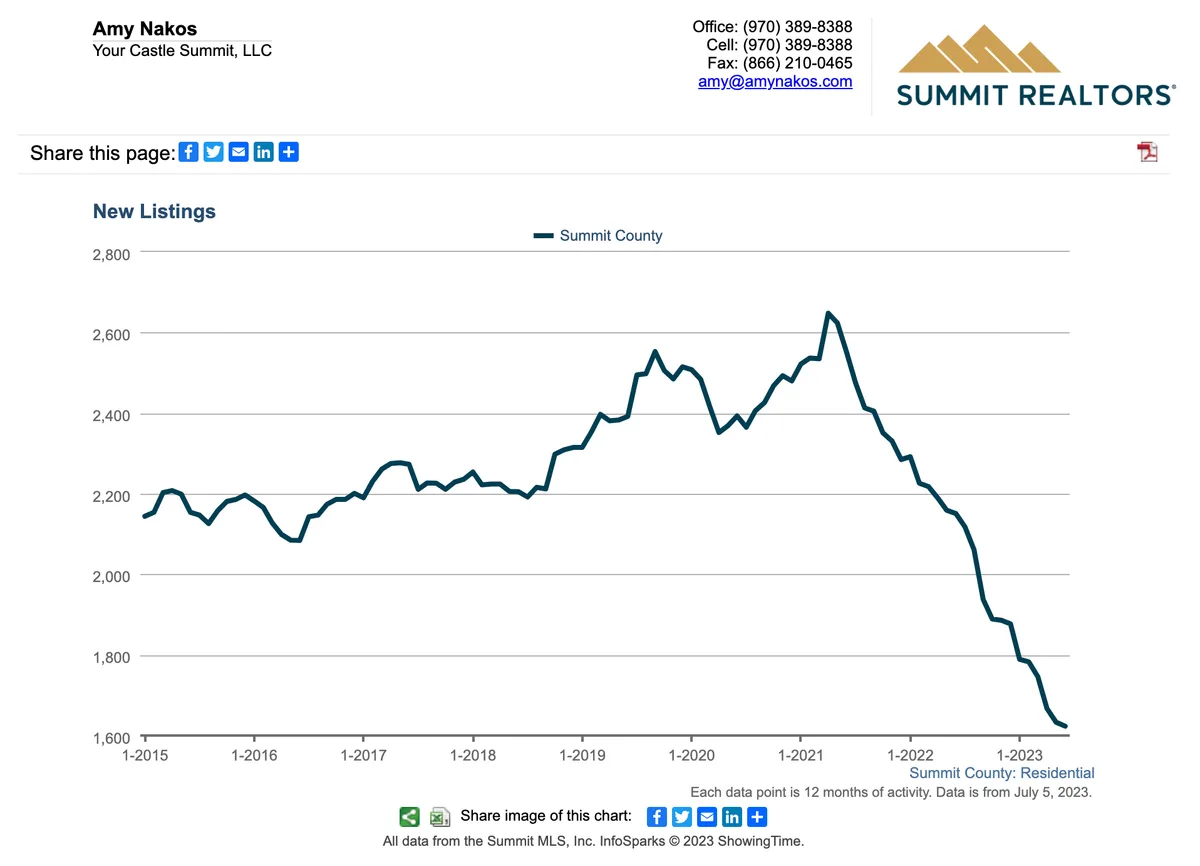The image size is (1200, 866).
Task: Click the Share this page label
Action: 102,153
